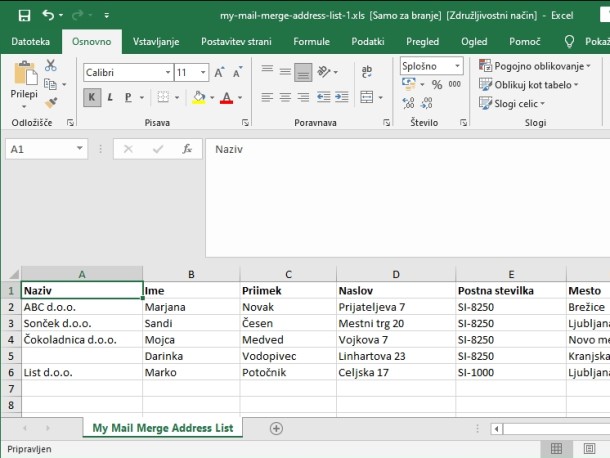Click the accounting currency format icon
The height and width of the screenshot is (458, 610).
(409, 84)
